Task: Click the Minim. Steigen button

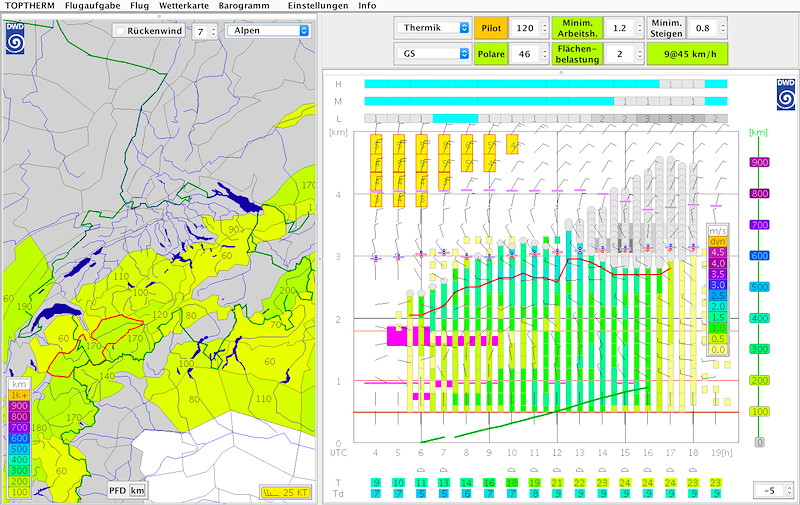Action: click(x=666, y=28)
